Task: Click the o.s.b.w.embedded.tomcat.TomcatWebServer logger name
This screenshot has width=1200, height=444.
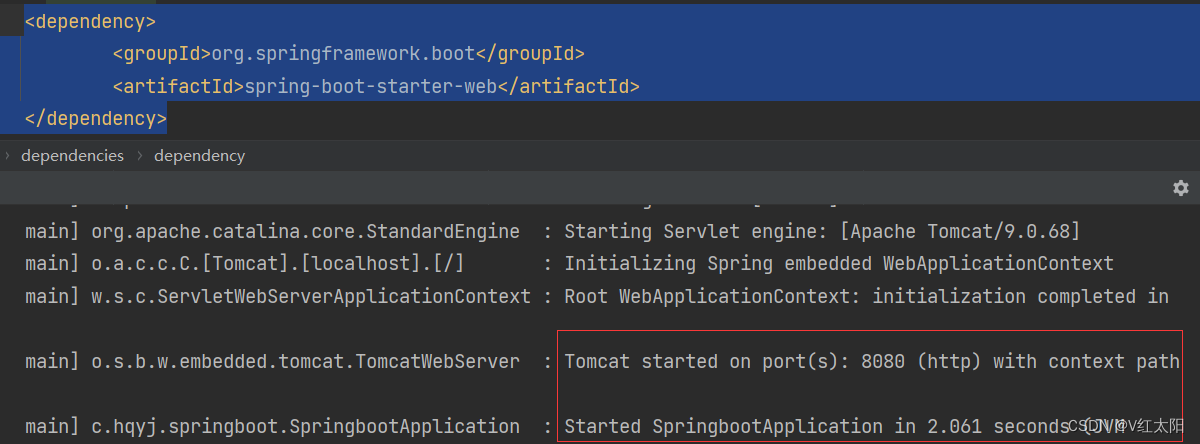Action: [305, 361]
